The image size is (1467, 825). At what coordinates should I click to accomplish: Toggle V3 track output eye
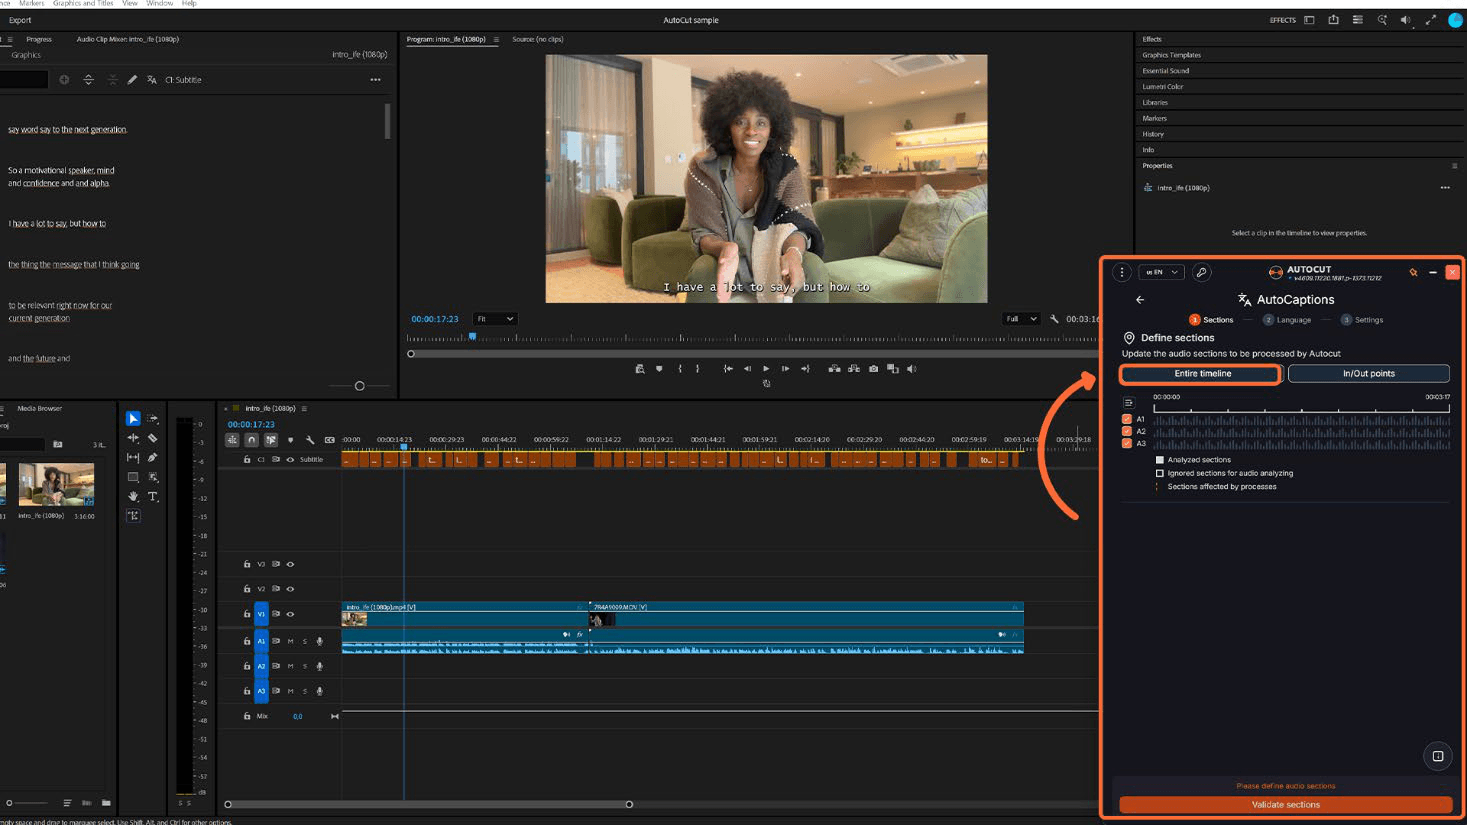coord(291,564)
